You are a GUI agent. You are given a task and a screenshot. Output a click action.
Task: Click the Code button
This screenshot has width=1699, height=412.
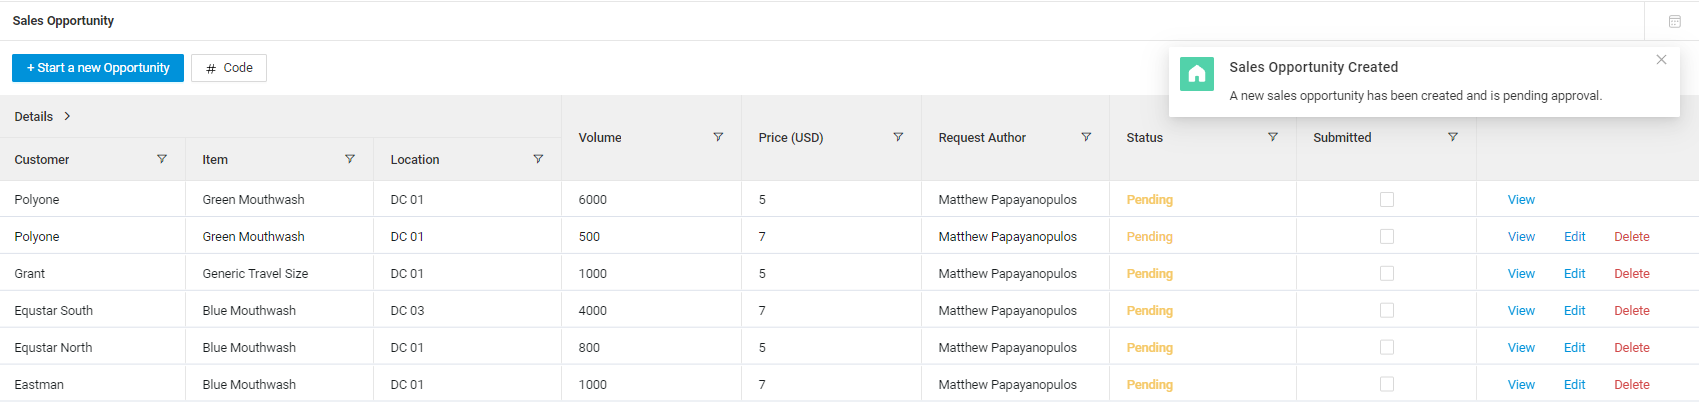(229, 68)
